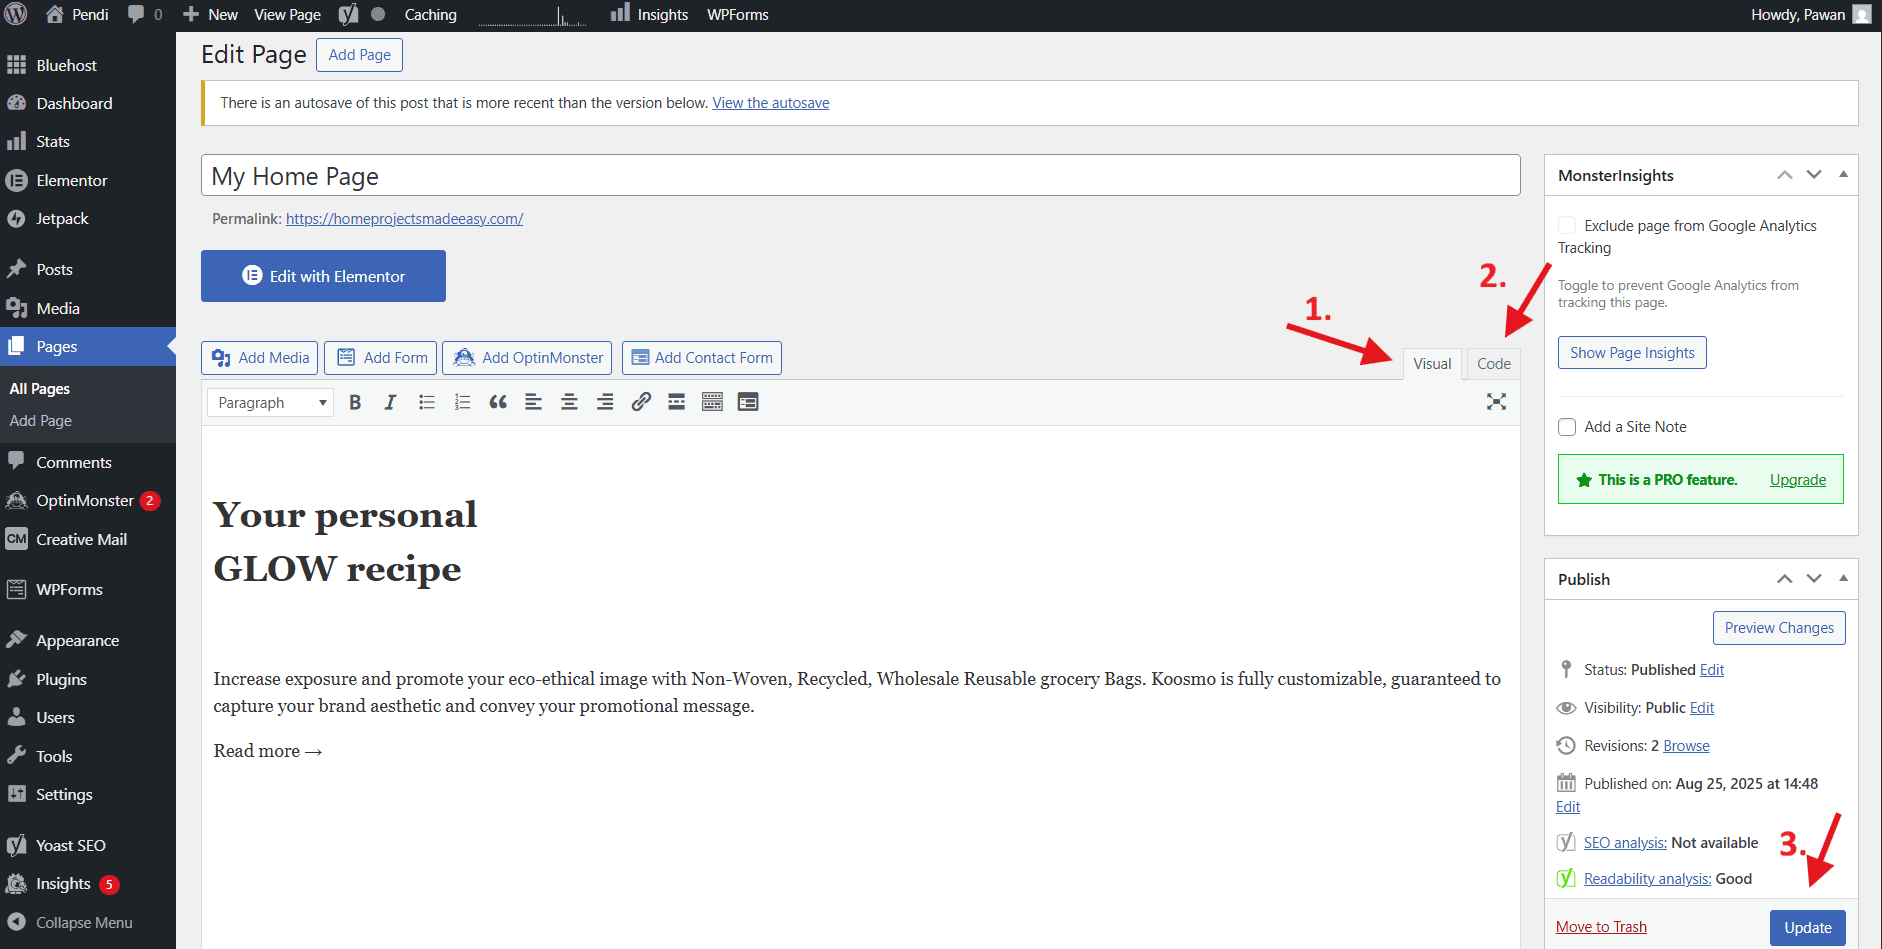Screen dimensions: 1882x949
Task: Open Insights from the admin bar
Action: 648,14
